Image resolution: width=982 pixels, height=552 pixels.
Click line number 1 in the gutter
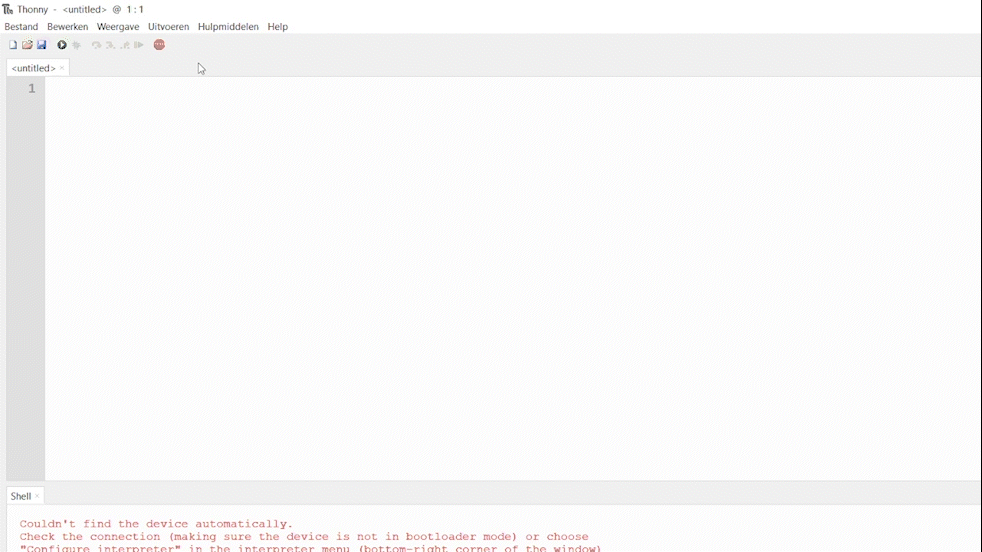pos(31,88)
